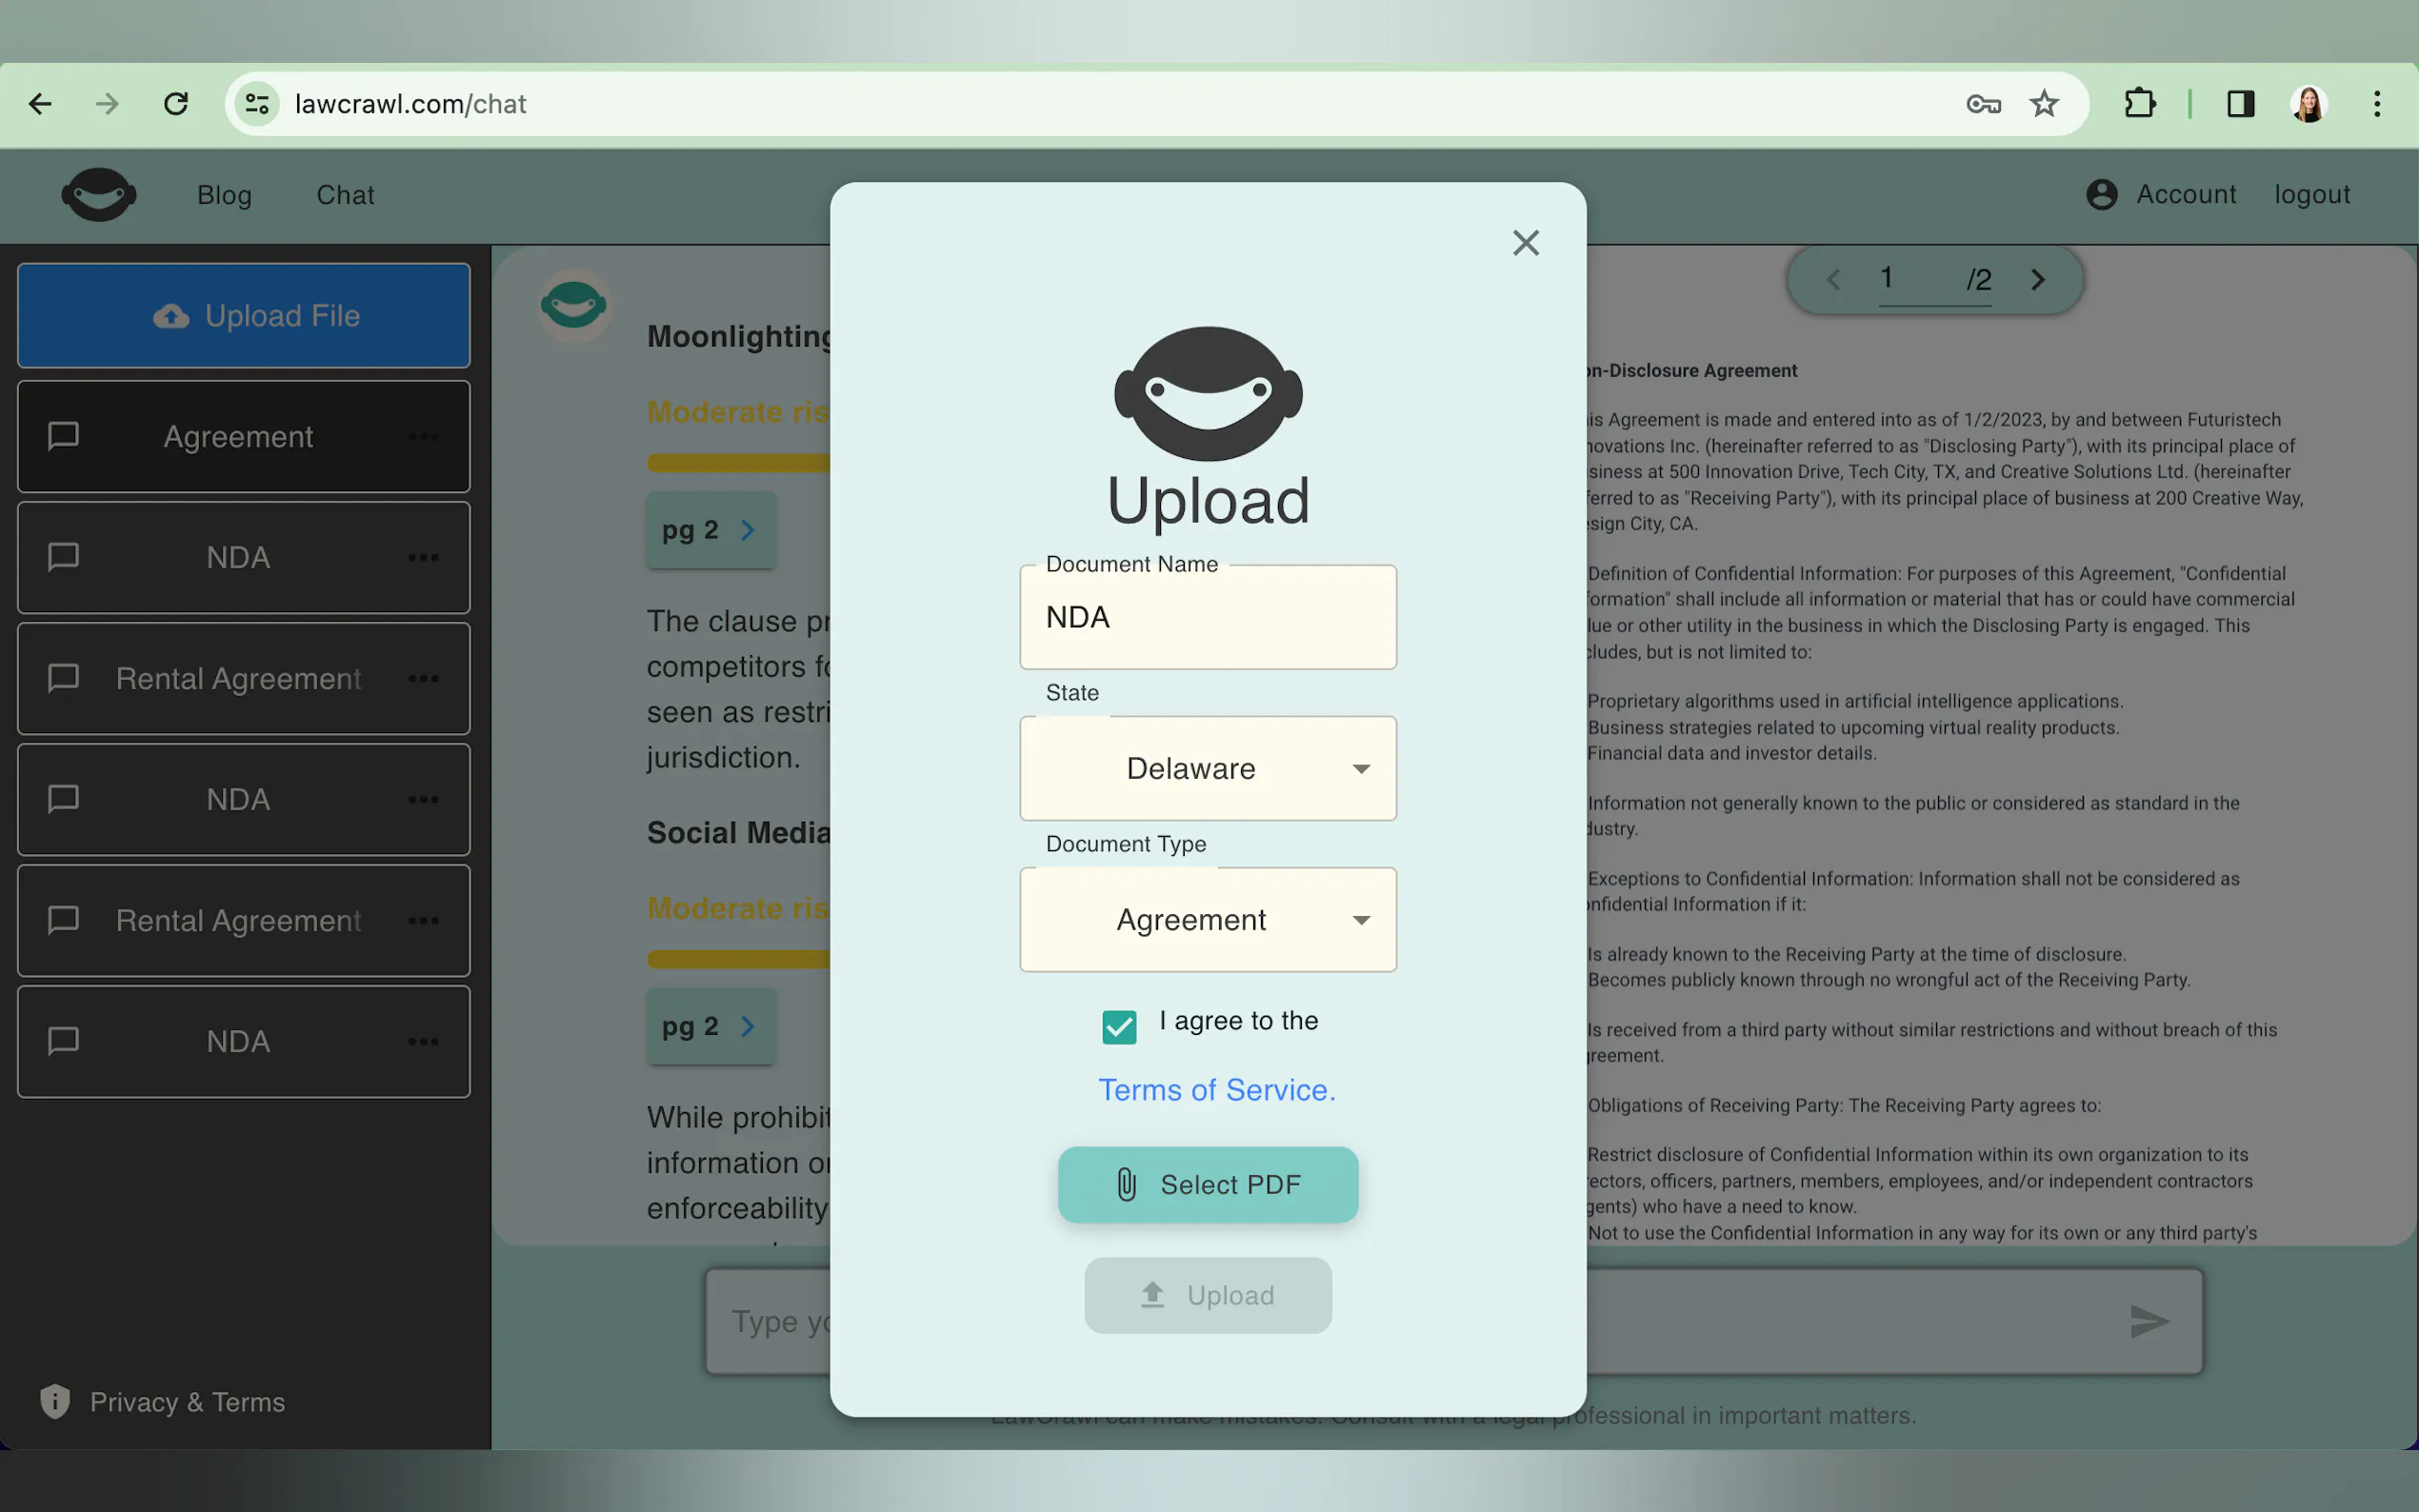This screenshot has width=2419, height=1512.
Task: Click the browser reload icon
Action: 176,104
